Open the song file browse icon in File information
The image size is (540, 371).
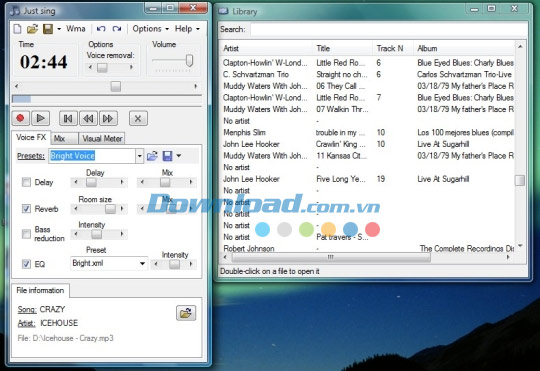click(x=186, y=313)
